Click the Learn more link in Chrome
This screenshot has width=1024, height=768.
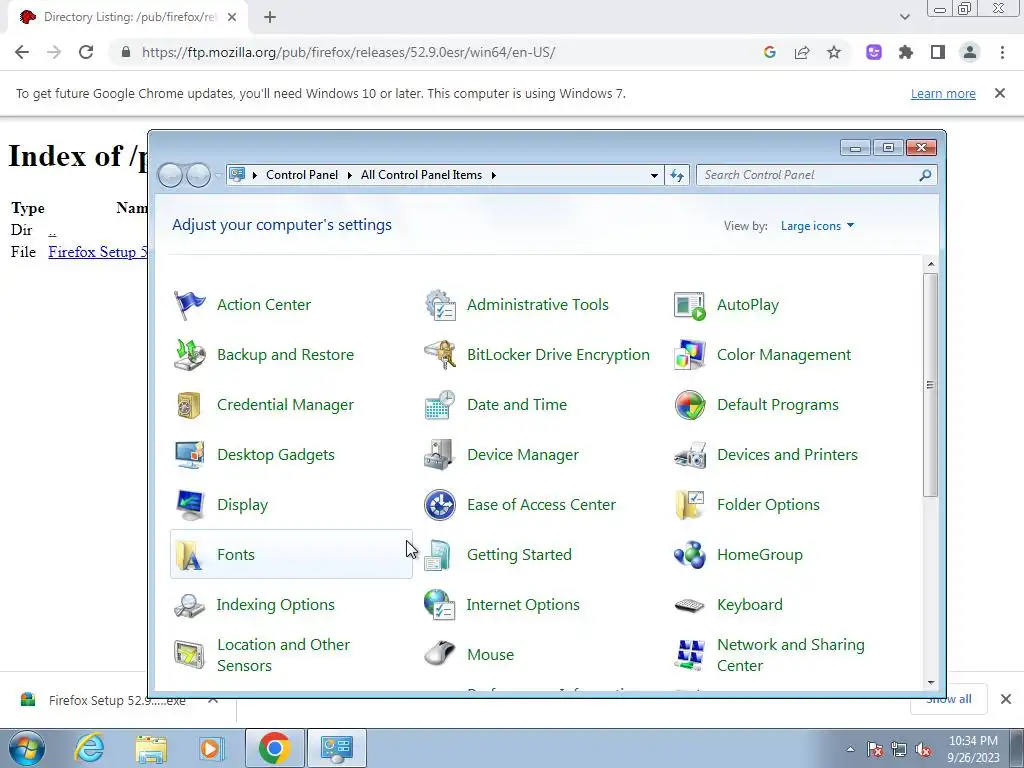click(943, 93)
